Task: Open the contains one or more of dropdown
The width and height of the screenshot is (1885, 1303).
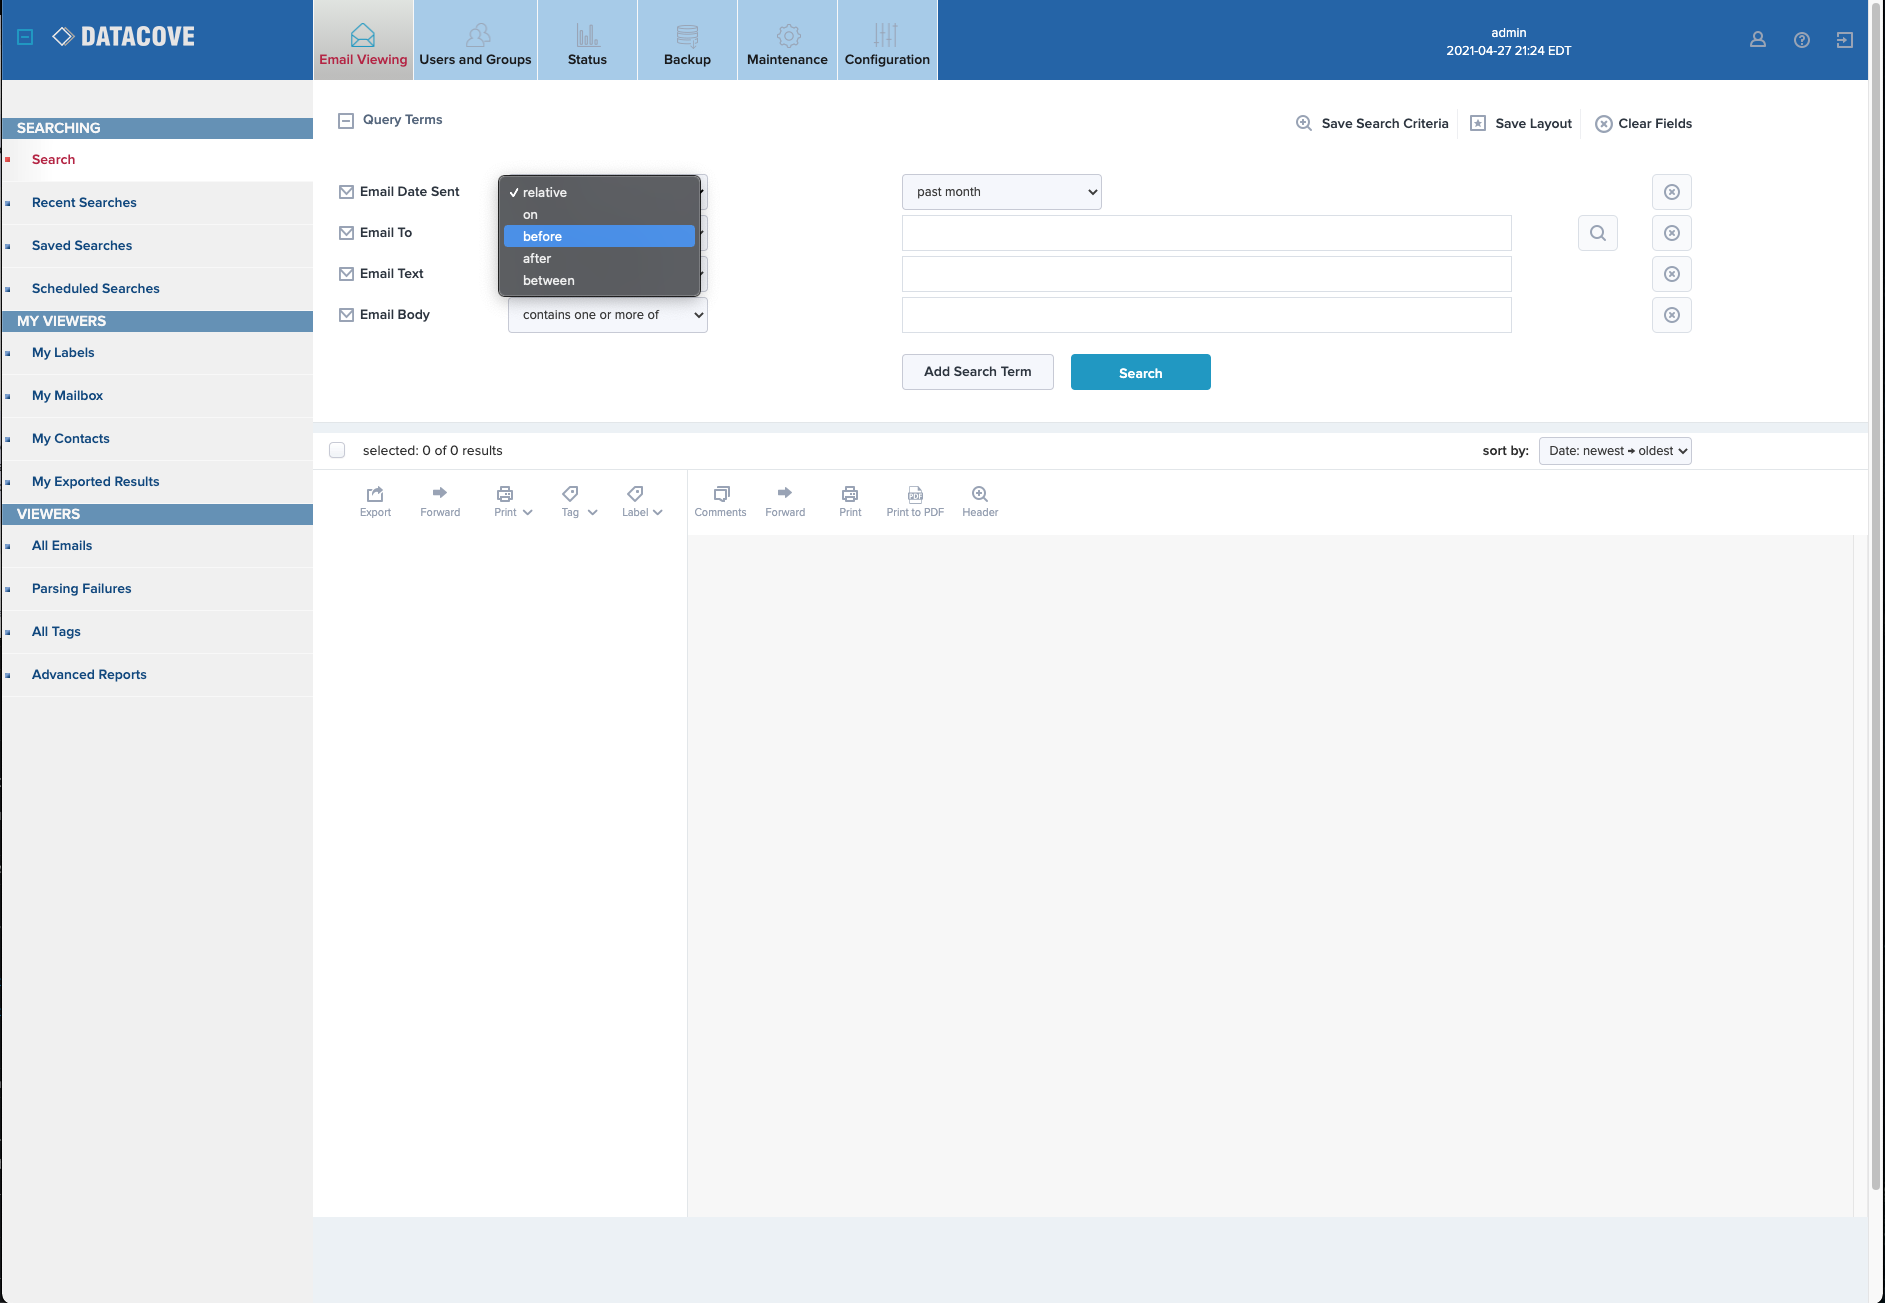Action: pyautogui.click(x=607, y=315)
